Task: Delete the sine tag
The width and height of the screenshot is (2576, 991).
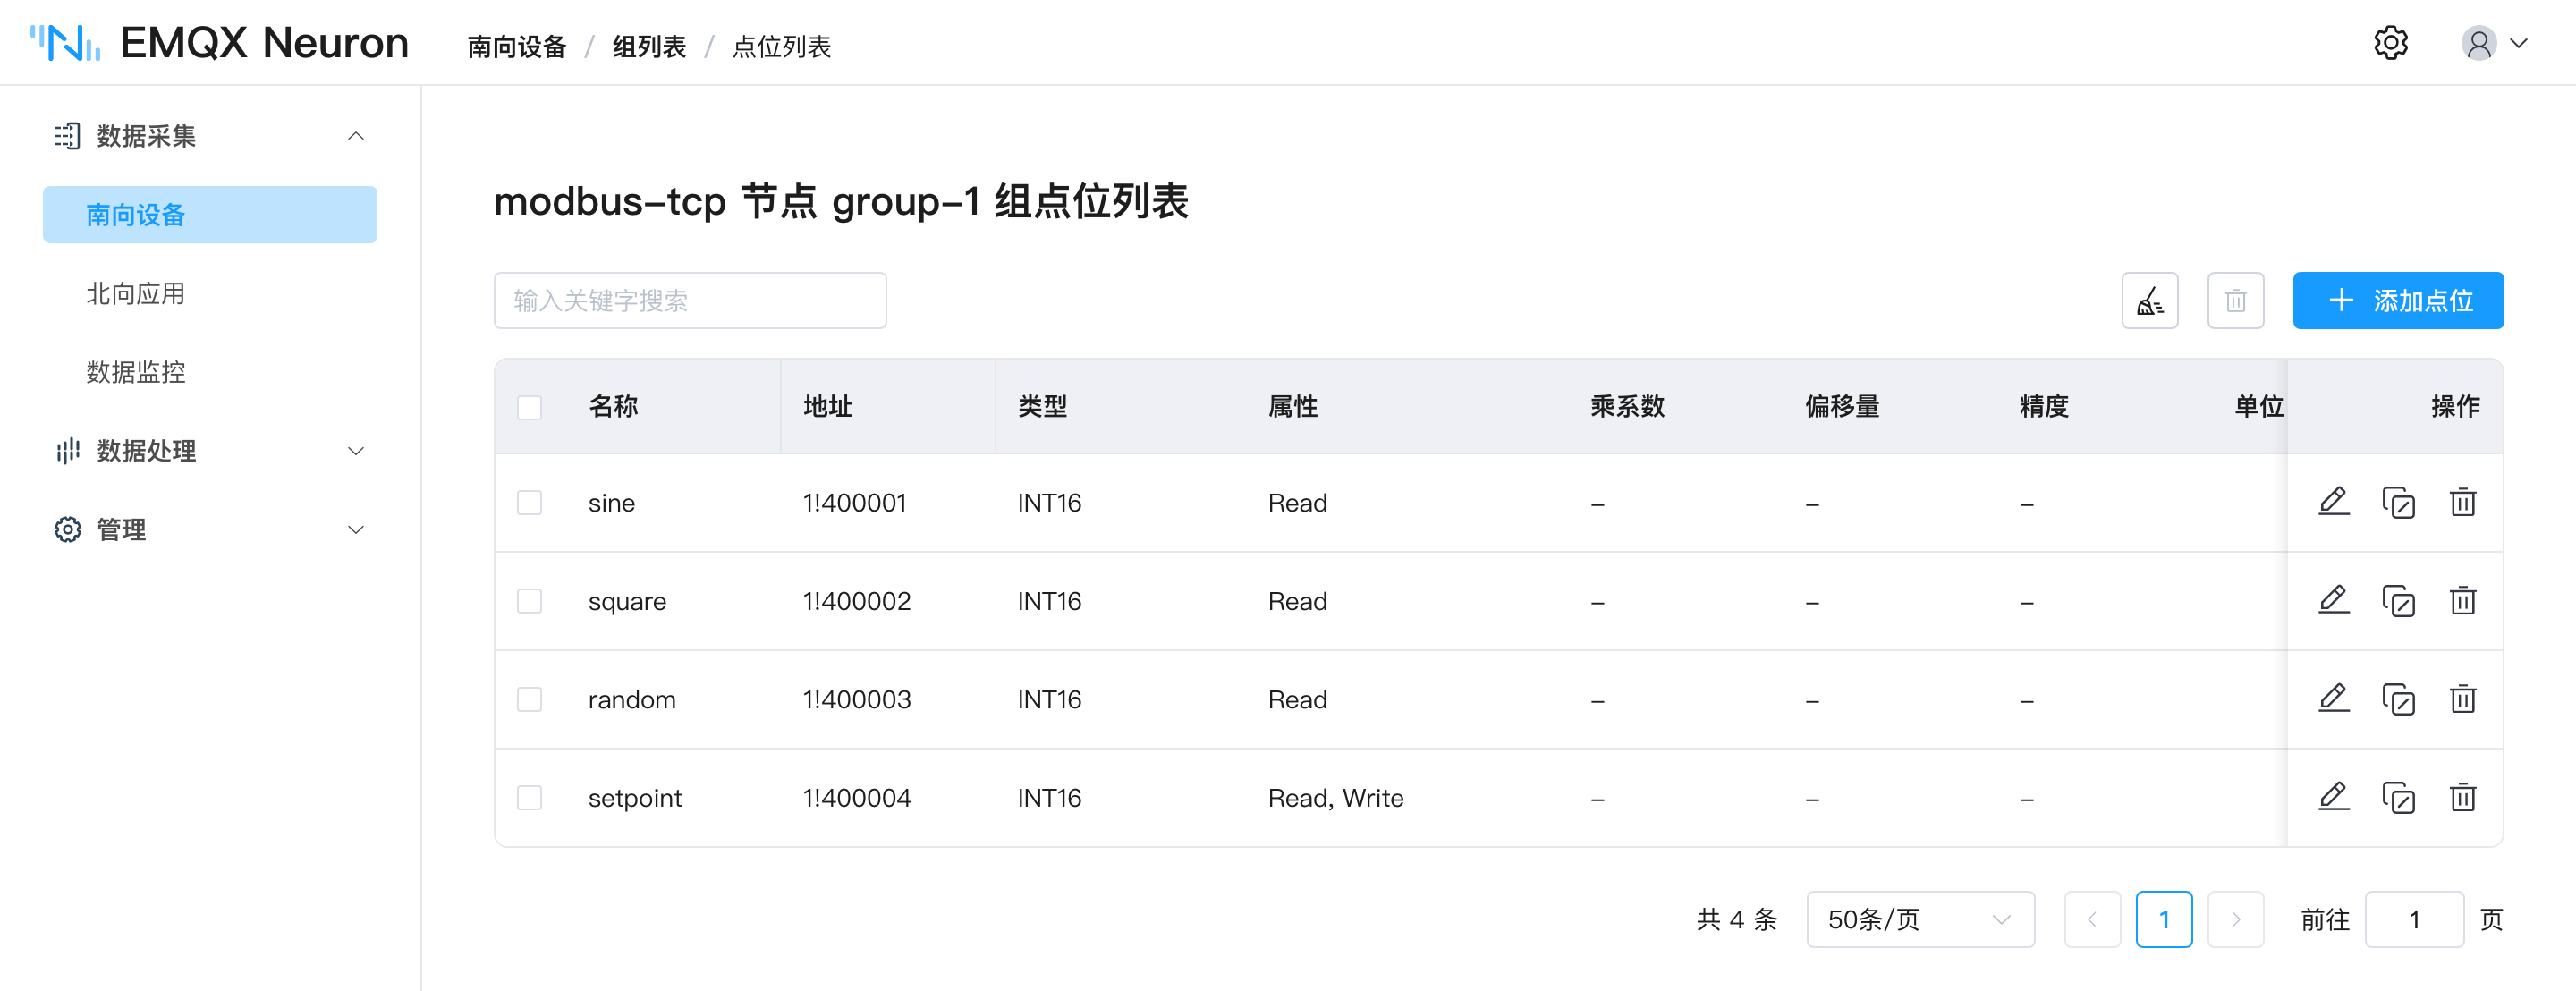Action: (2462, 502)
